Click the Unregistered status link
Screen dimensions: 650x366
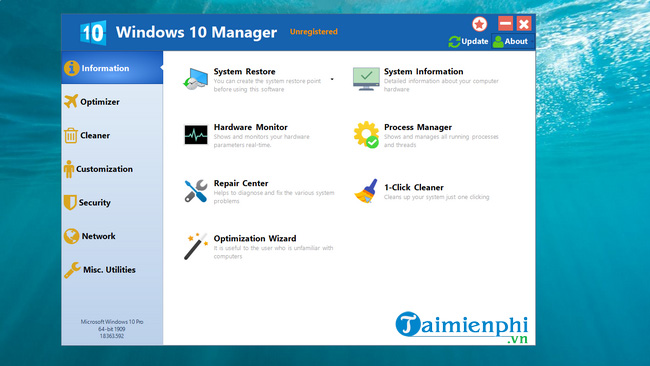point(314,32)
